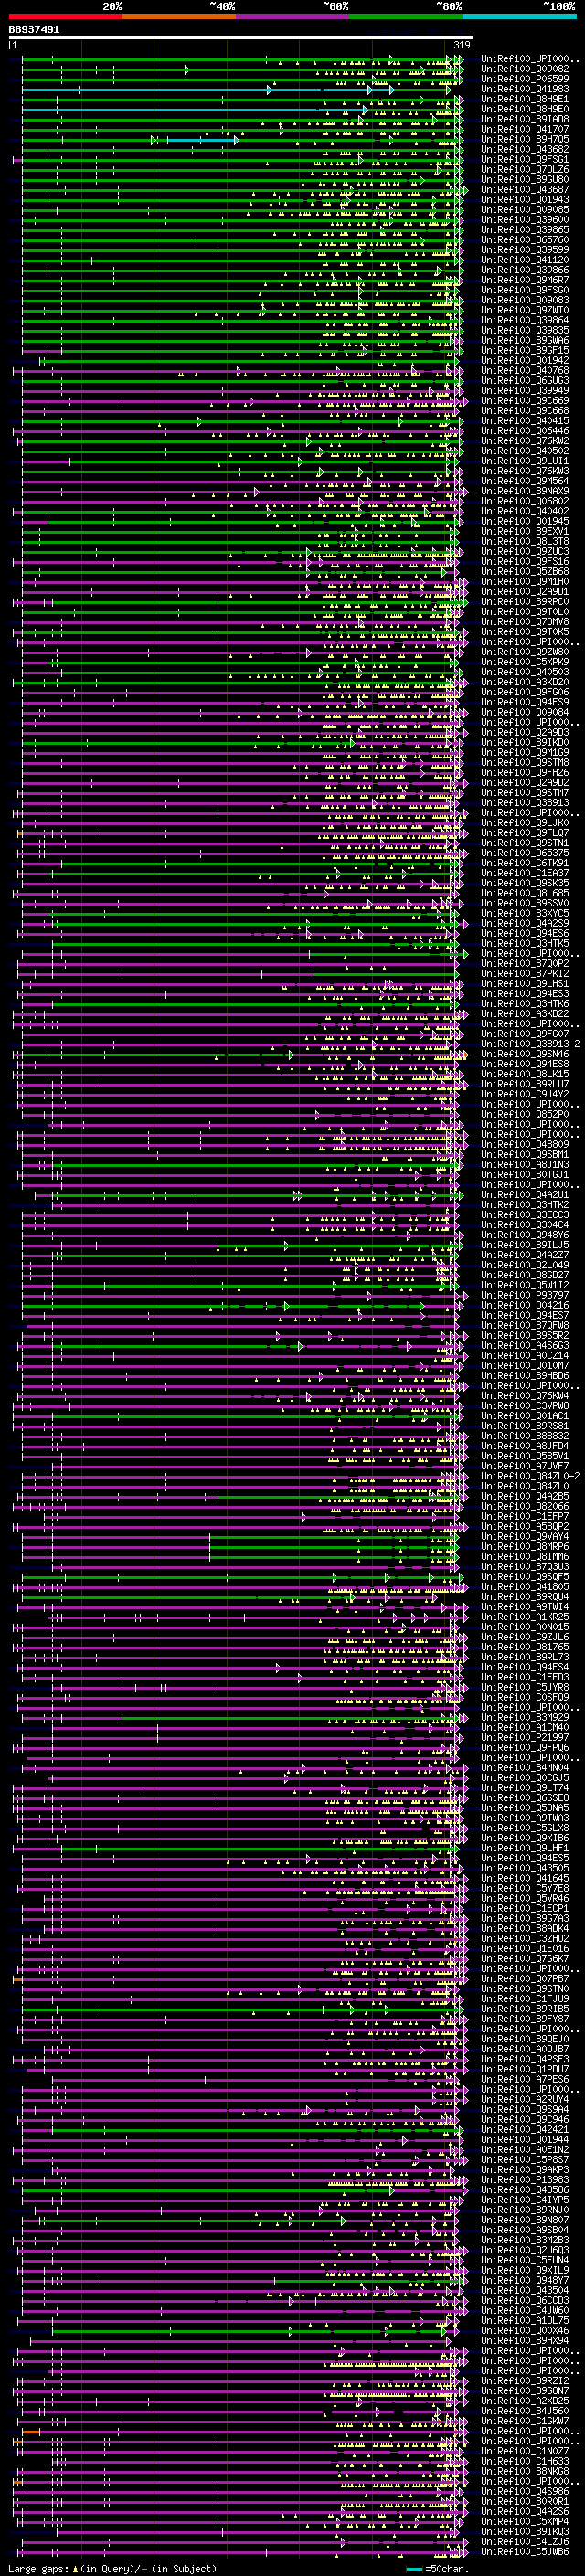Click the UniRef100_Q40415 label
Image resolution: width=585 pixels, height=2576 pixels.
525,420
